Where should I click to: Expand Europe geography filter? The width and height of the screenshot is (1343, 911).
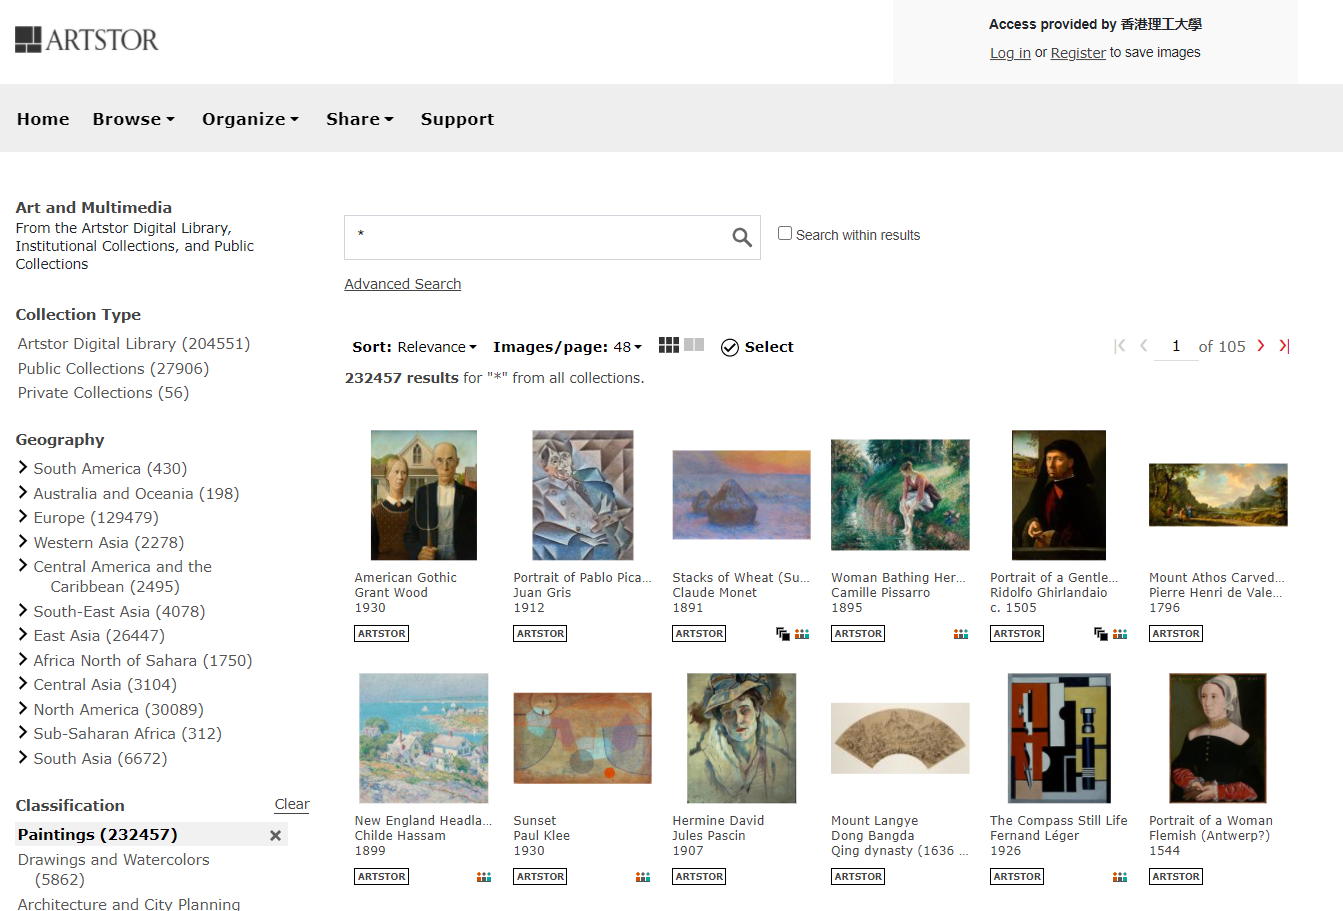click(x=23, y=516)
